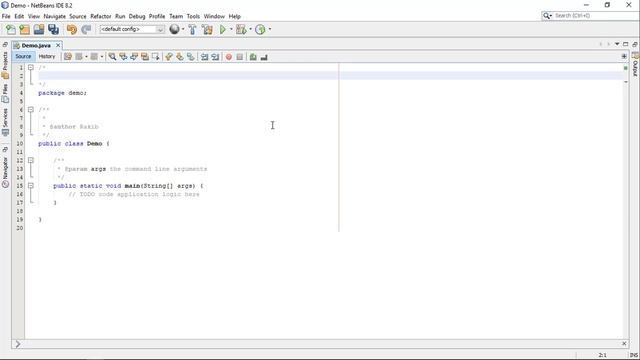Click Shift Line Left icon

(x=204, y=57)
